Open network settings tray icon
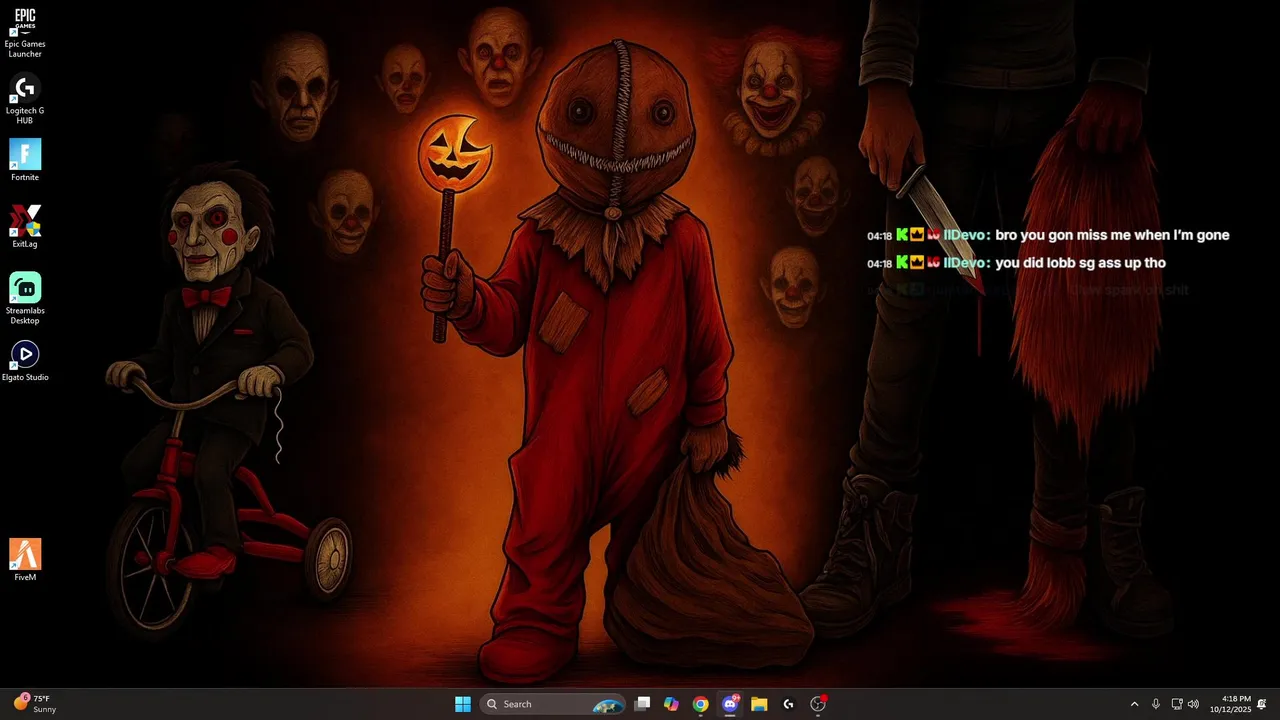Viewport: 1280px width, 720px height. [x=1177, y=704]
